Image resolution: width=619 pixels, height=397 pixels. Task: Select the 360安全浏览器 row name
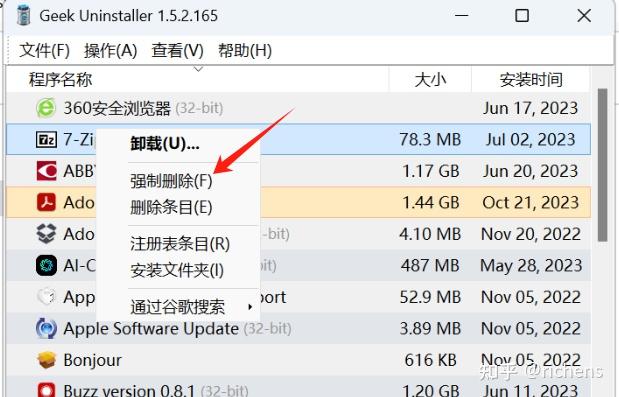pos(117,108)
